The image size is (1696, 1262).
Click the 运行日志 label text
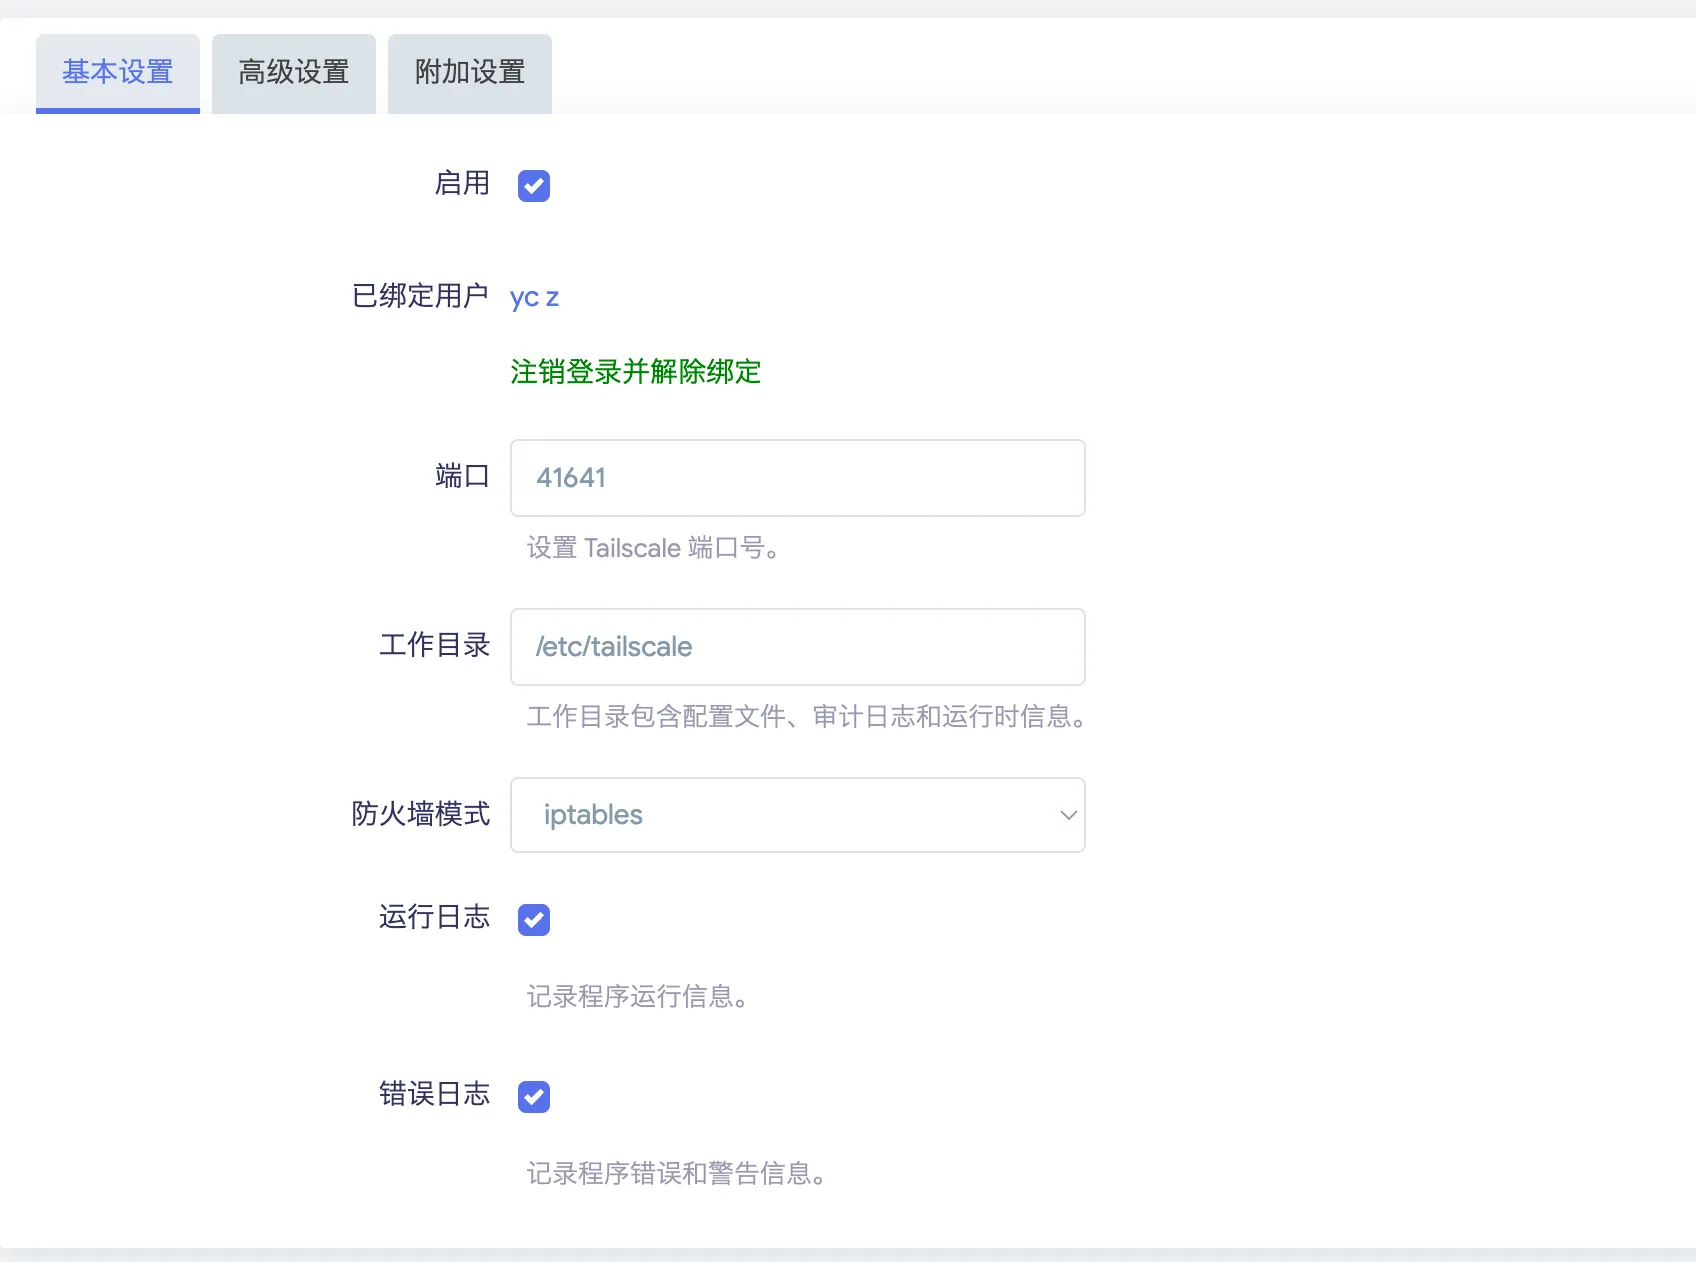[x=434, y=917]
